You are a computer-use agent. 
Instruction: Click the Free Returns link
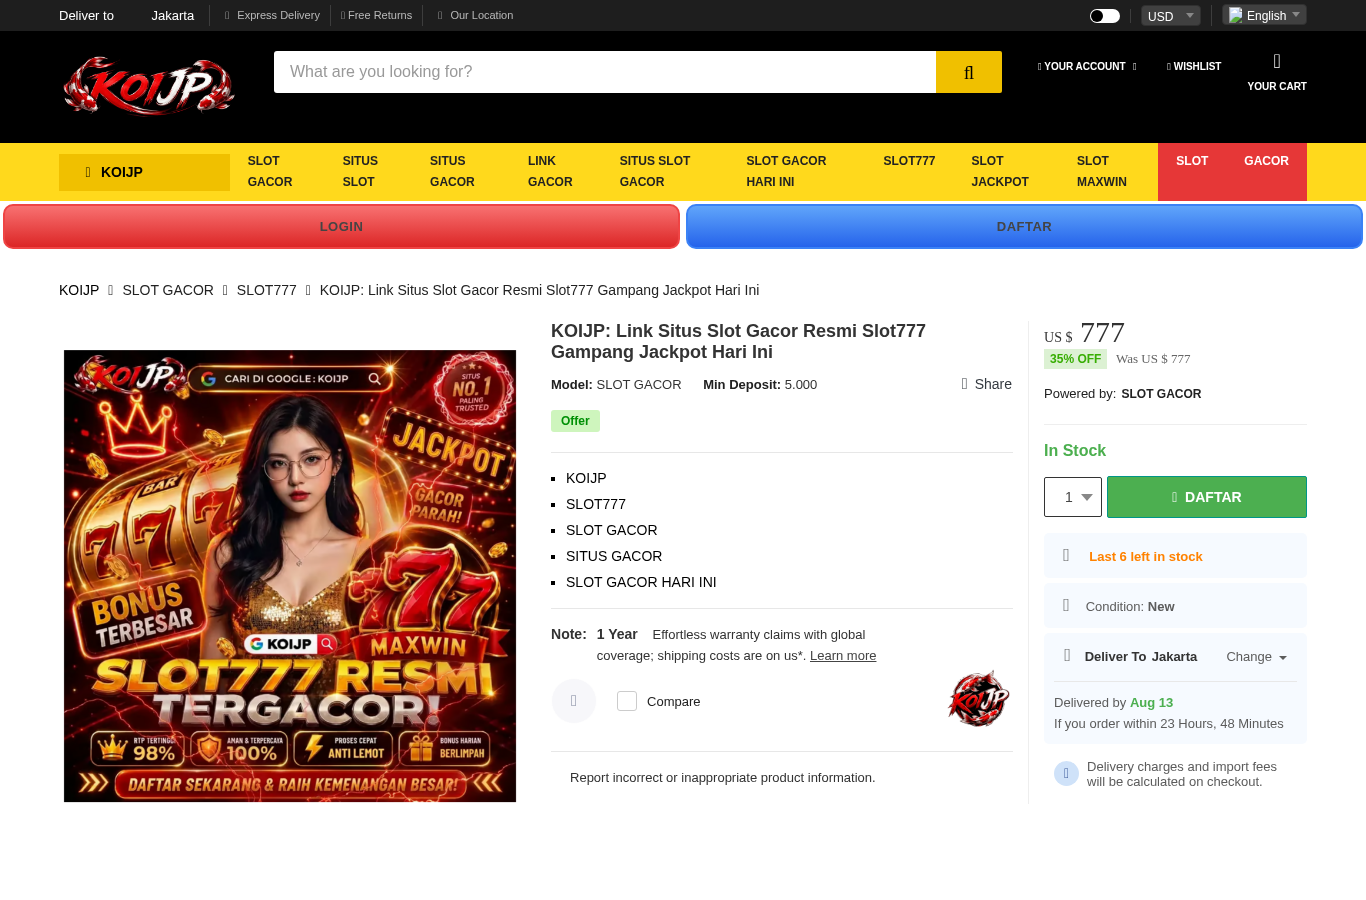tap(376, 16)
